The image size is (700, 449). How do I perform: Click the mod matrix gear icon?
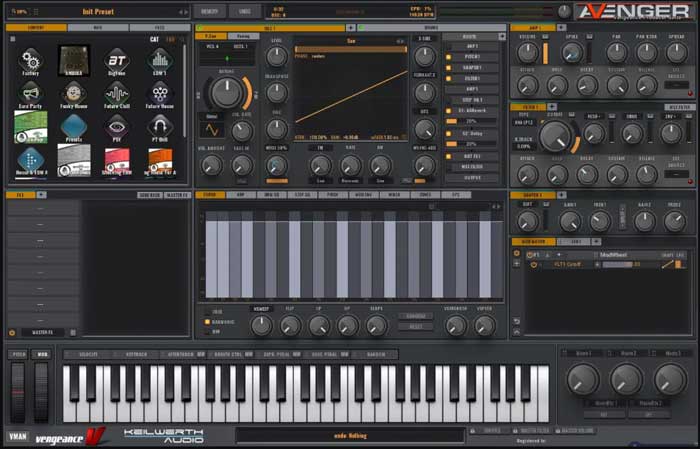(x=517, y=253)
